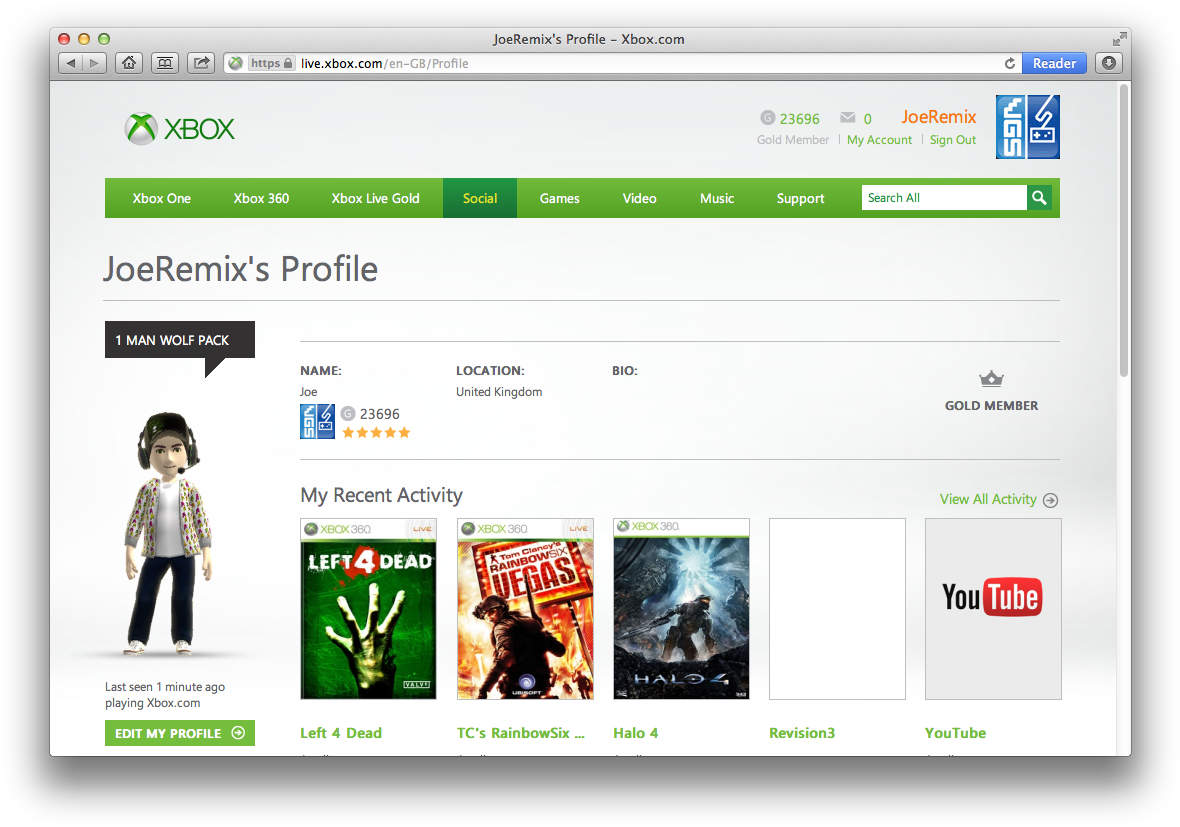Click the message count 0
The height and width of the screenshot is (827, 1180).
click(x=868, y=119)
